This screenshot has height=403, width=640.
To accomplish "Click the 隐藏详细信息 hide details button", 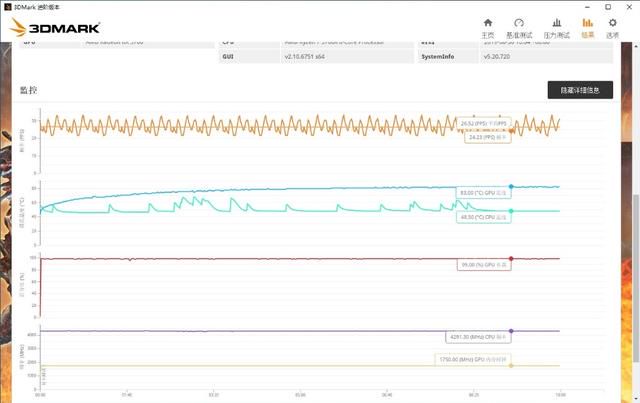I will pyautogui.click(x=580, y=90).
